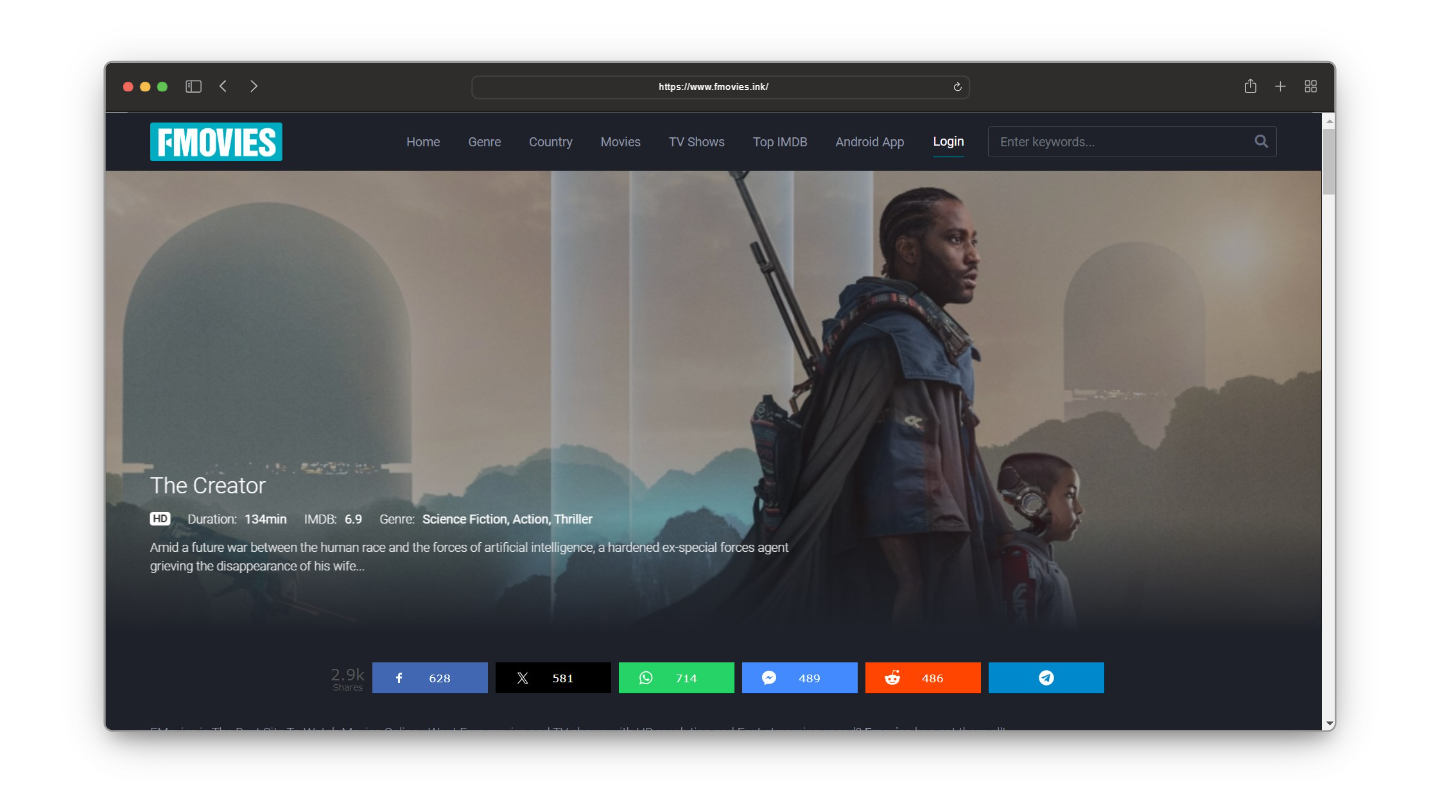This screenshot has height=810, width=1440.
Task: Click the Login link
Action: pos(948,142)
